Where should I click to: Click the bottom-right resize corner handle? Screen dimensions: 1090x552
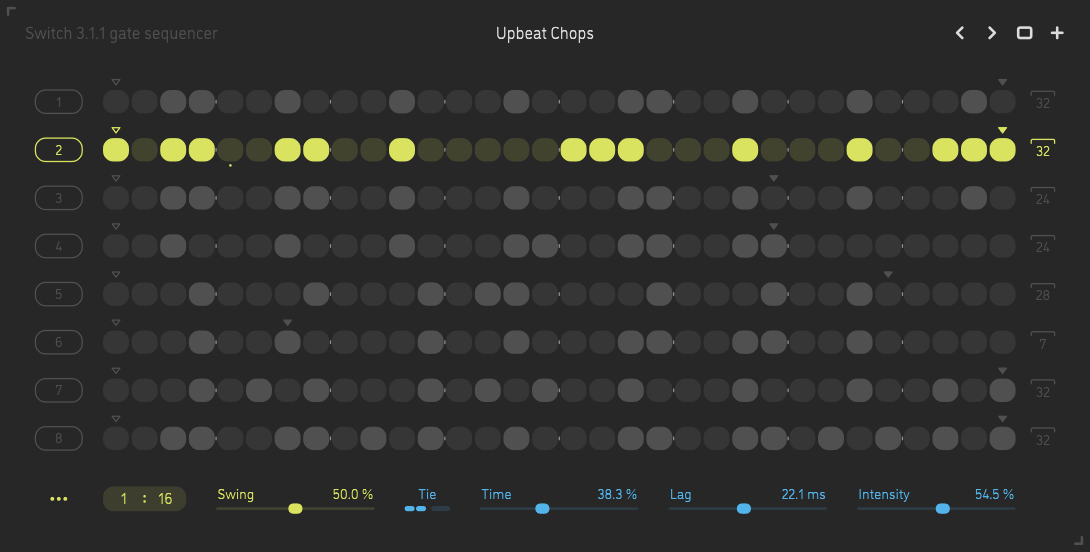[x=1078, y=541]
